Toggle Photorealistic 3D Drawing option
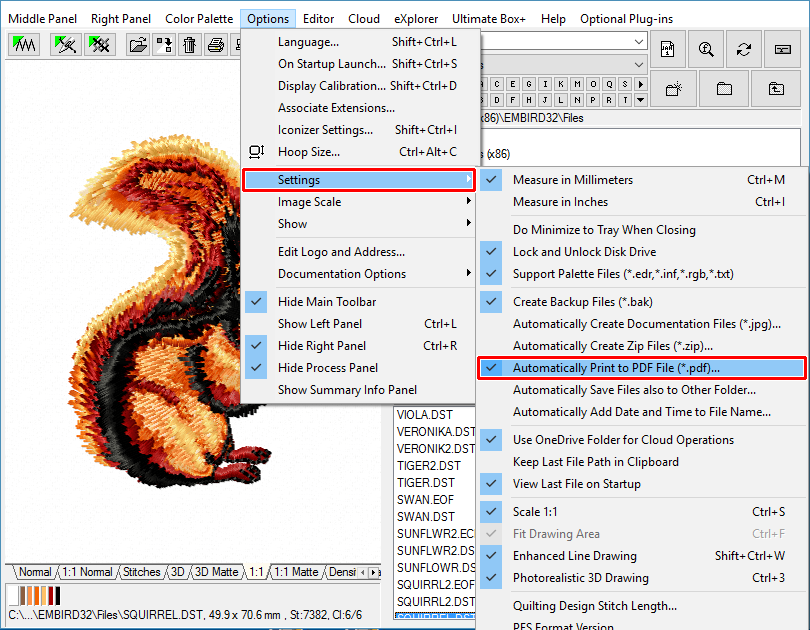 642,578
